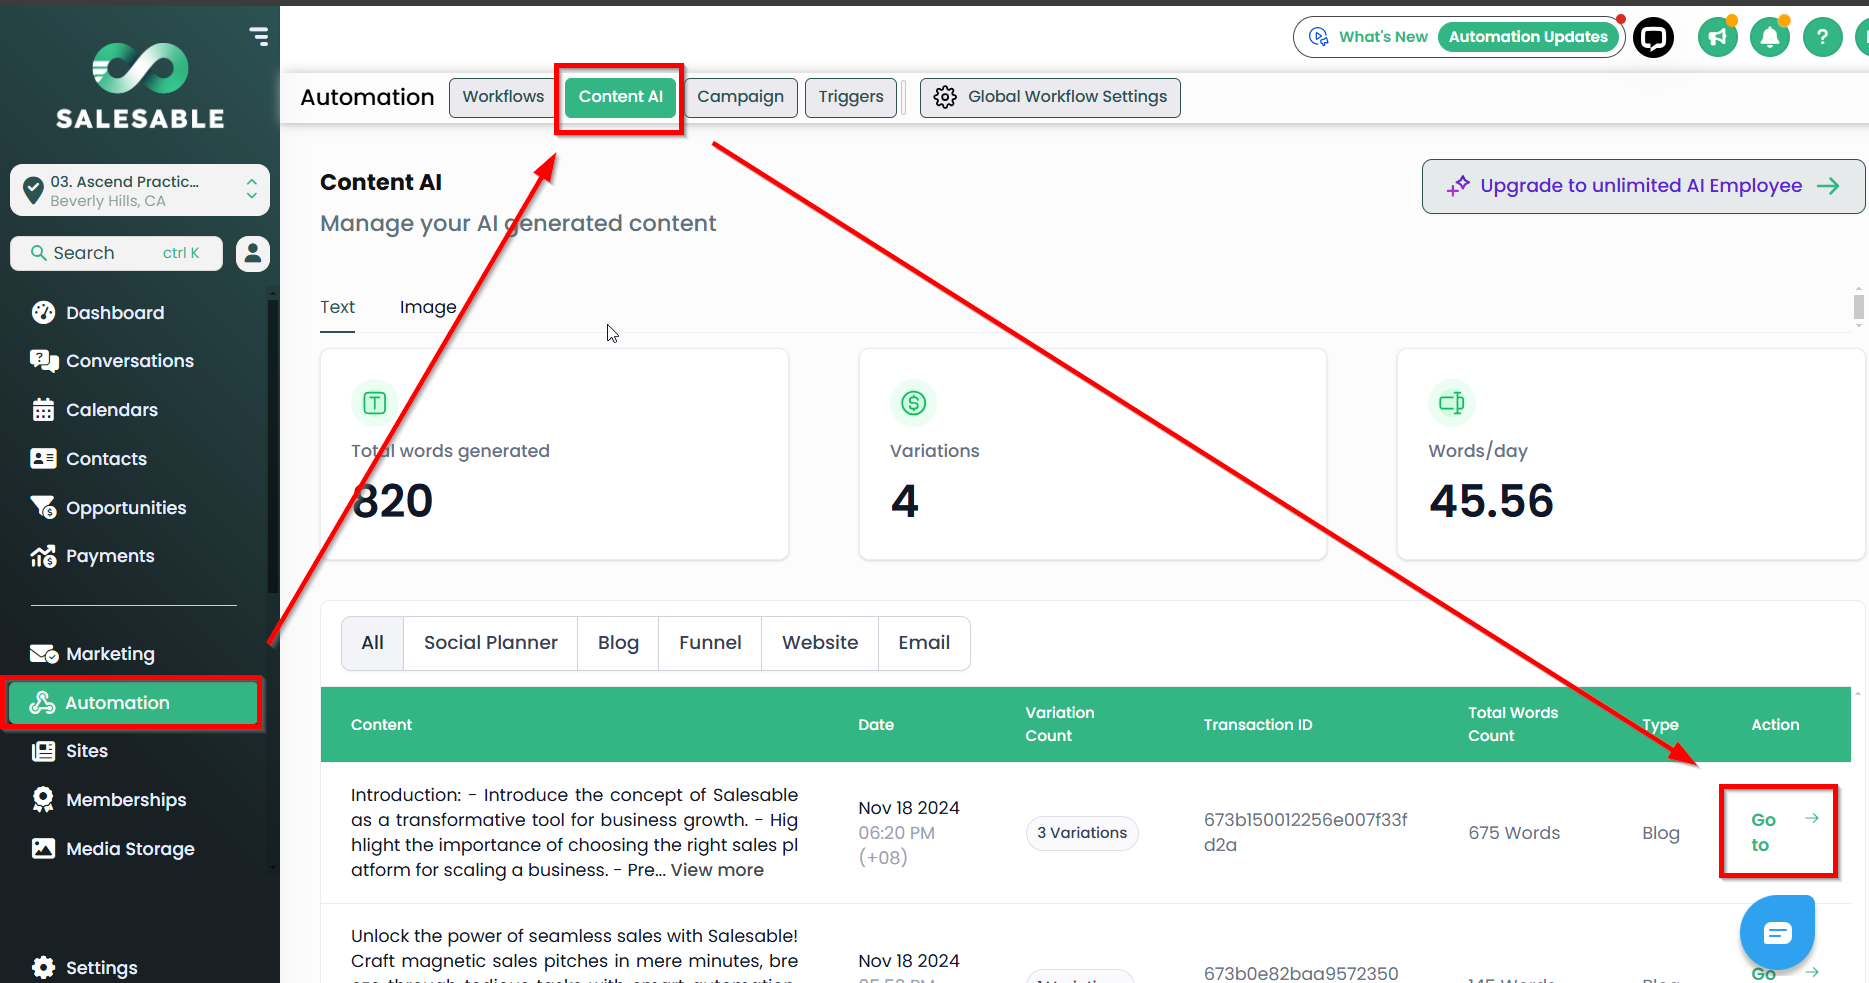Click the Marketing envelope icon
This screenshot has width=1869, height=983.
pos(44,654)
